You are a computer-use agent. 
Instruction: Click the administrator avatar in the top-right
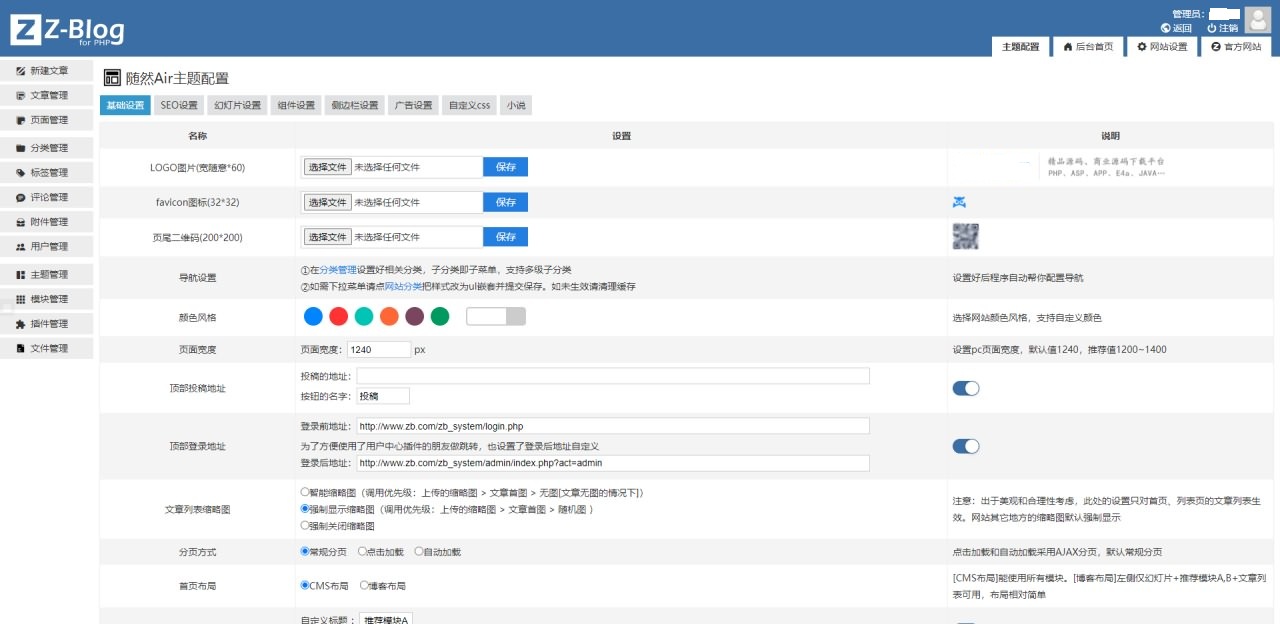(x=1258, y=20)
